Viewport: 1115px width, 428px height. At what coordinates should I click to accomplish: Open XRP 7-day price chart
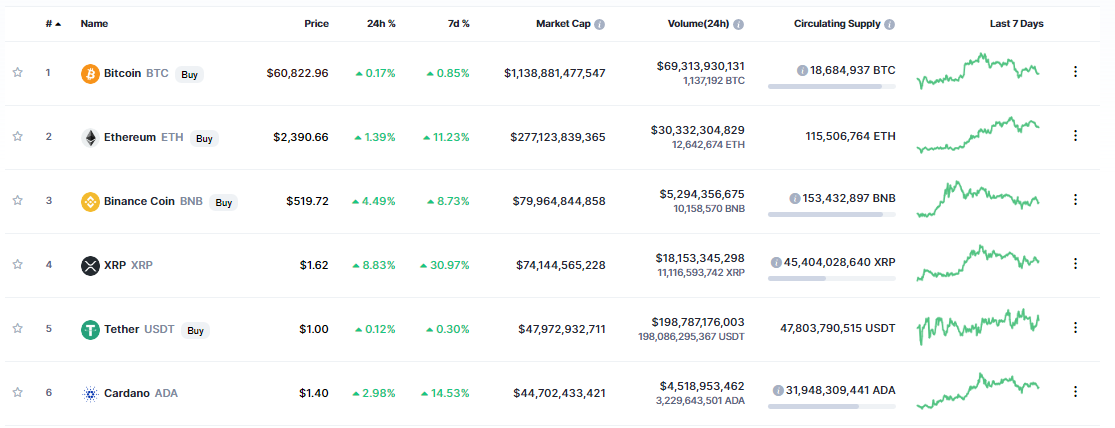(978, 262)
